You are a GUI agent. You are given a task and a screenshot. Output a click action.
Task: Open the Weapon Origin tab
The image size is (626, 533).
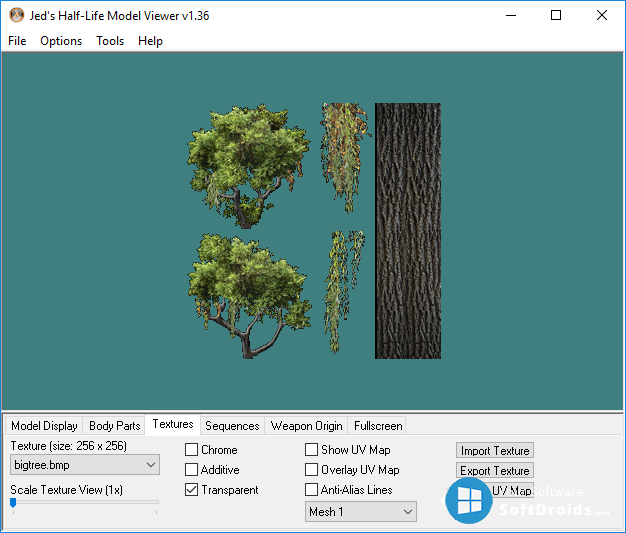pos(307,426)
